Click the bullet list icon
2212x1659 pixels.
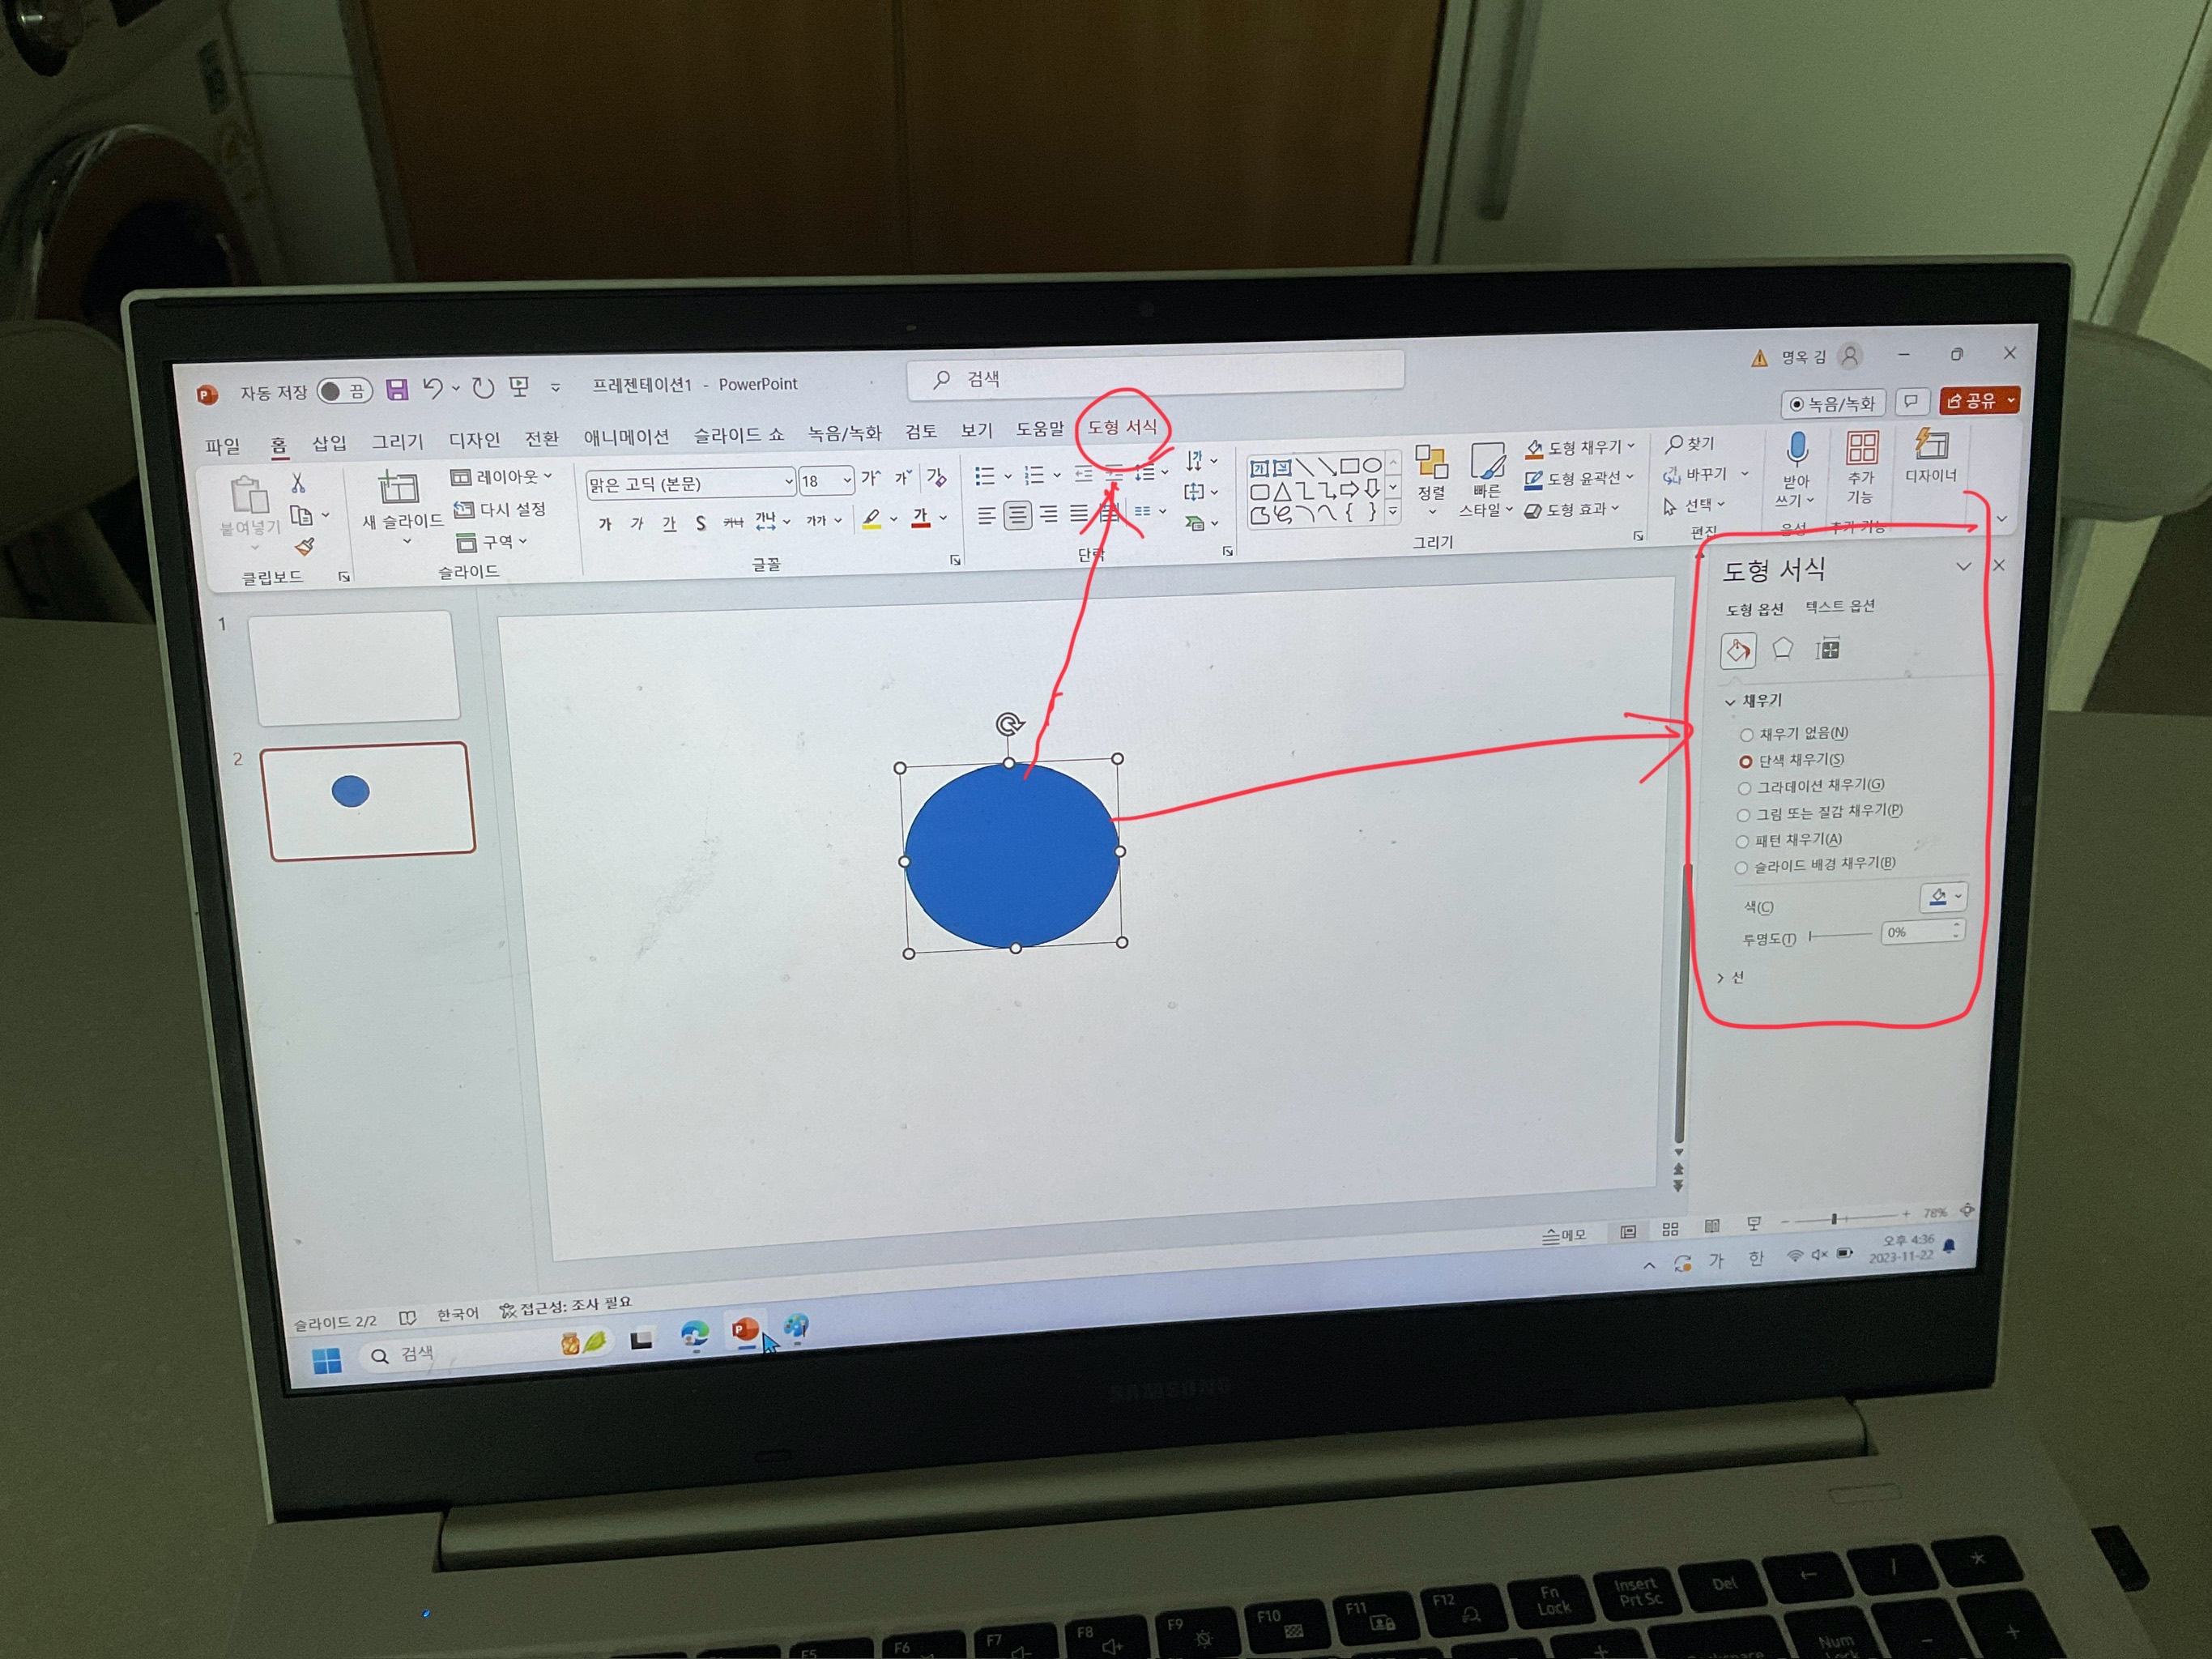point(985,477)
